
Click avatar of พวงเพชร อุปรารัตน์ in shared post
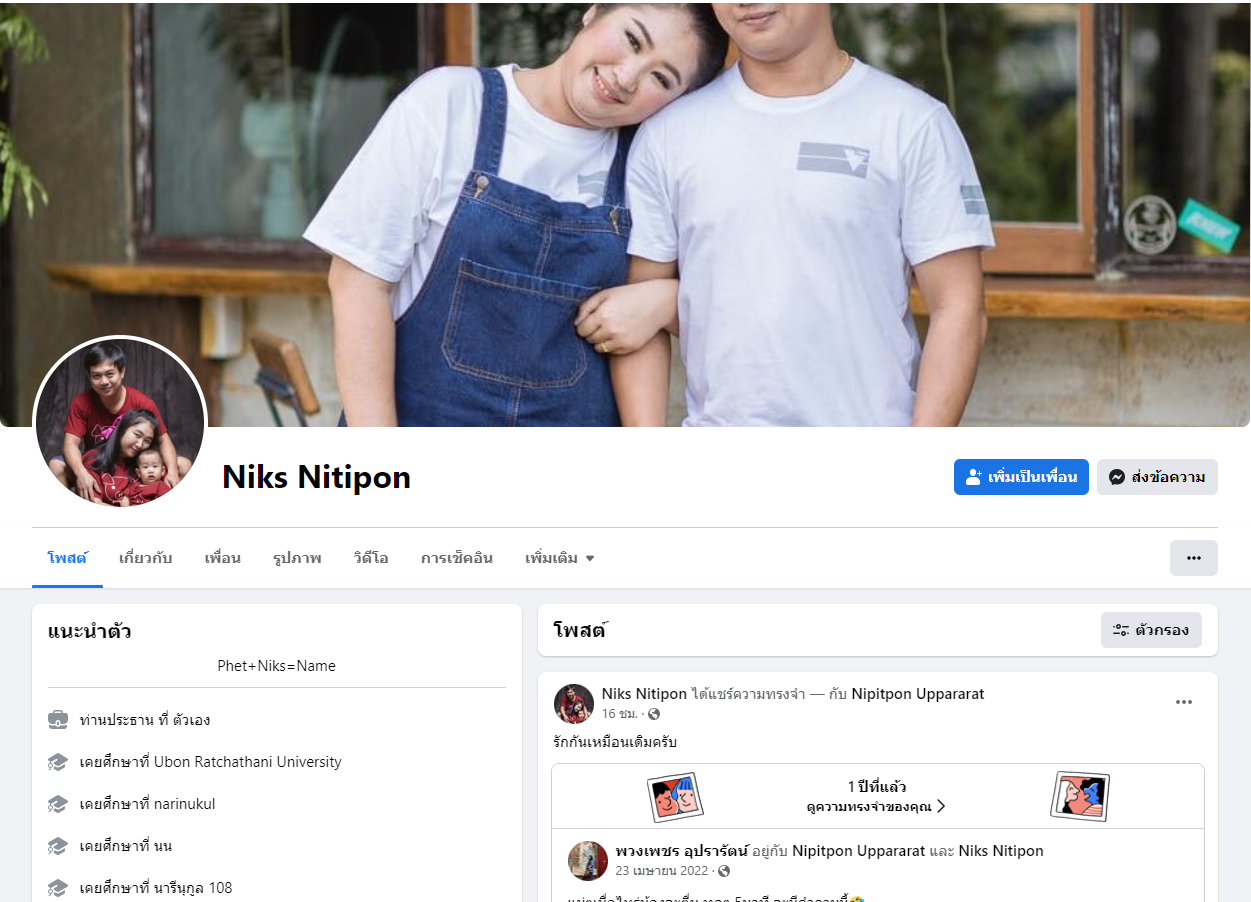(588, 861)
